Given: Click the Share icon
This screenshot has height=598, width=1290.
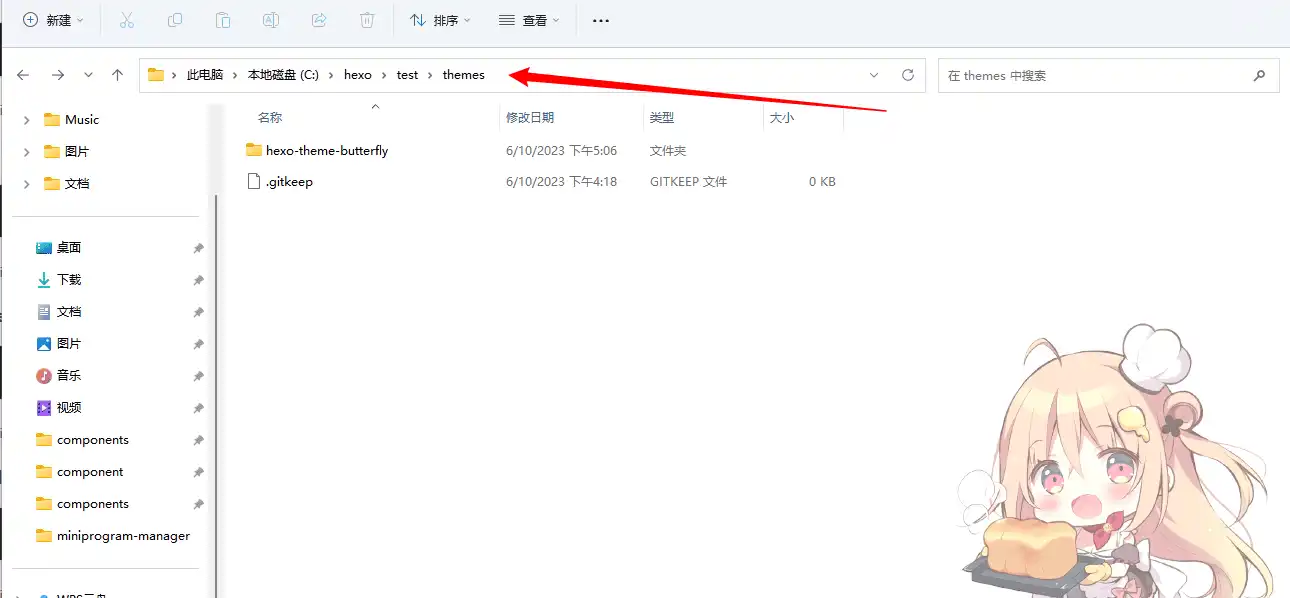Looking at the screenshot, I should tap(318, 19).
